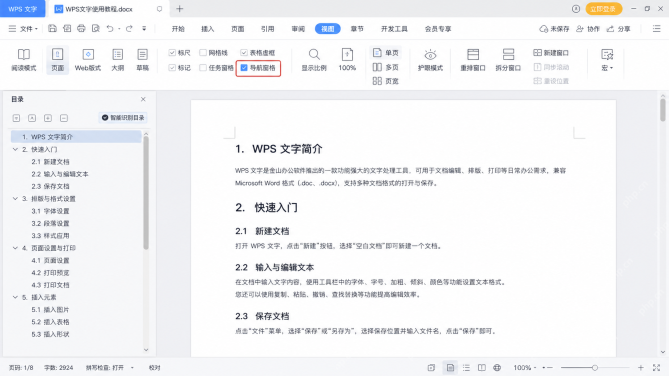Viewport: 669px width, 376px height.
Task: Click the zoom slider handle in status bar
Action: (x=595, y=367)
